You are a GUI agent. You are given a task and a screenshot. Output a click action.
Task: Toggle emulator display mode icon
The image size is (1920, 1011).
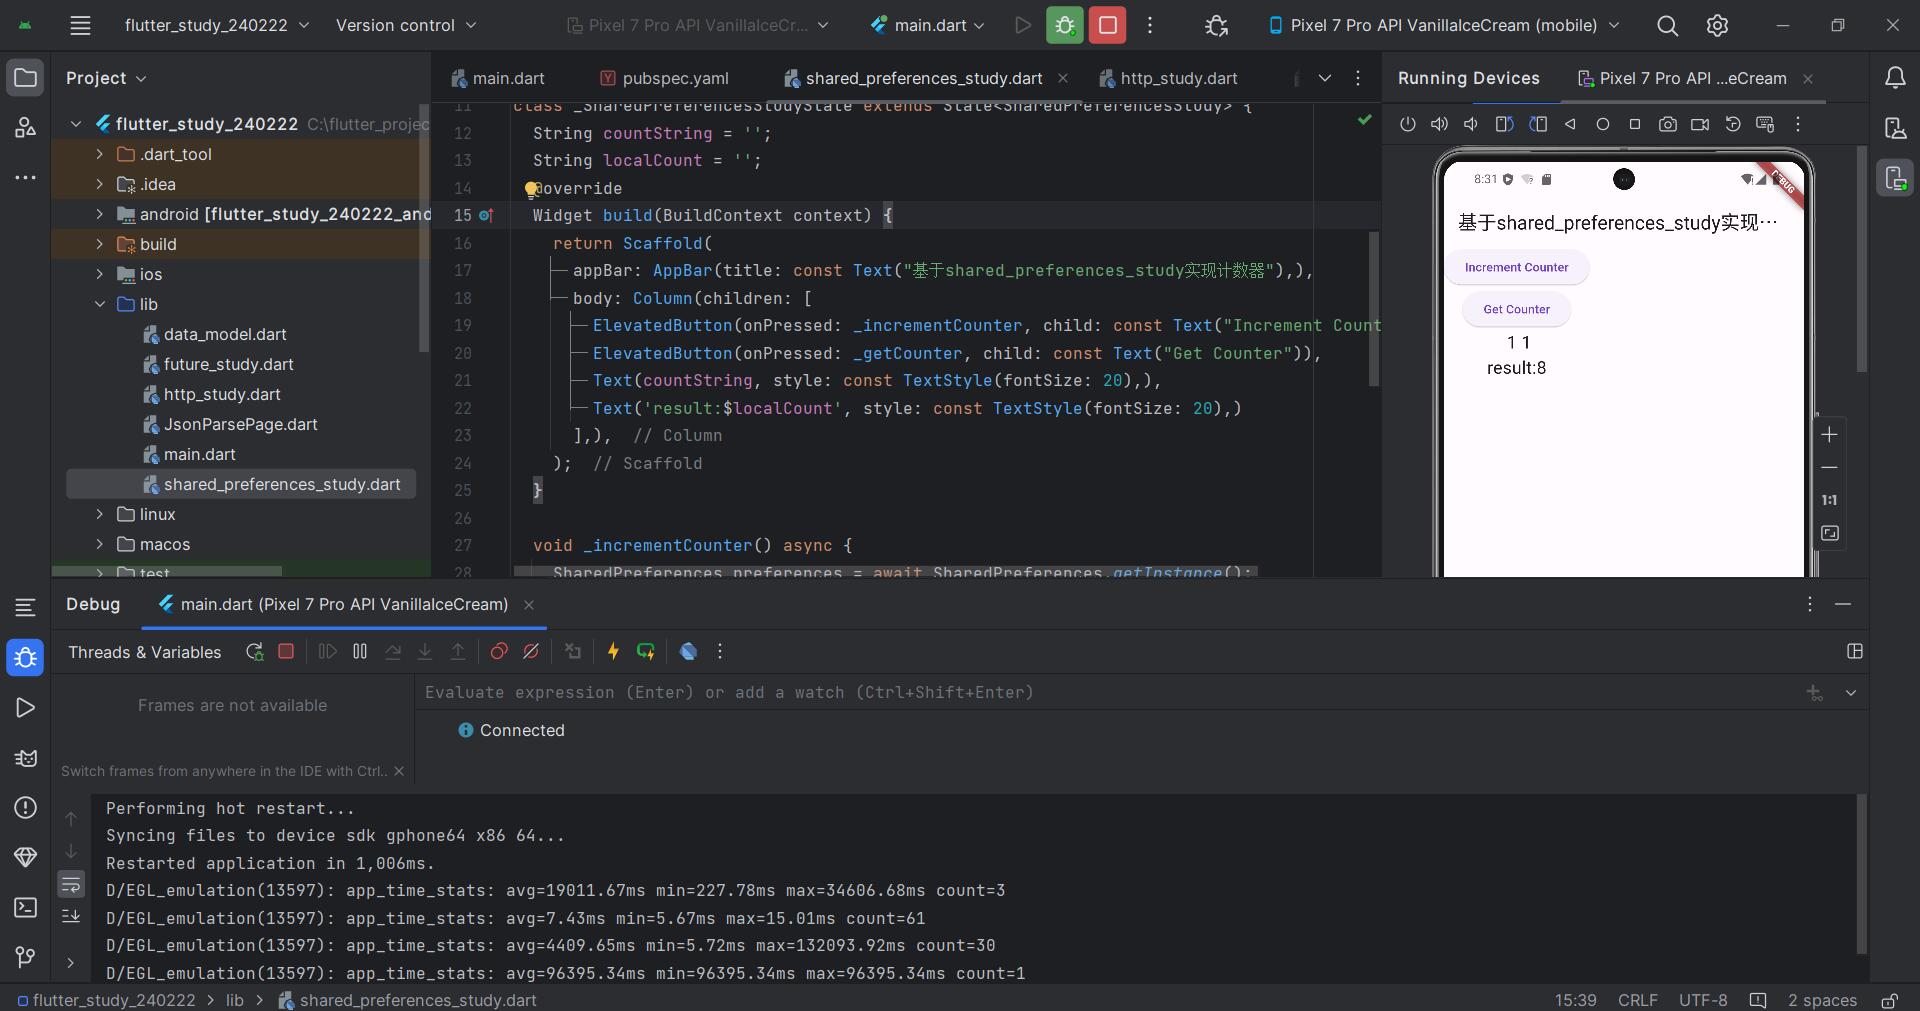click(1829, 533)
